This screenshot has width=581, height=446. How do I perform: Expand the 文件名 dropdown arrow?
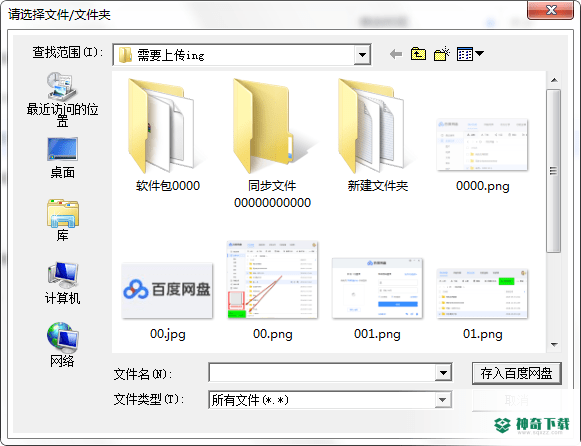(x=443, y=373)
